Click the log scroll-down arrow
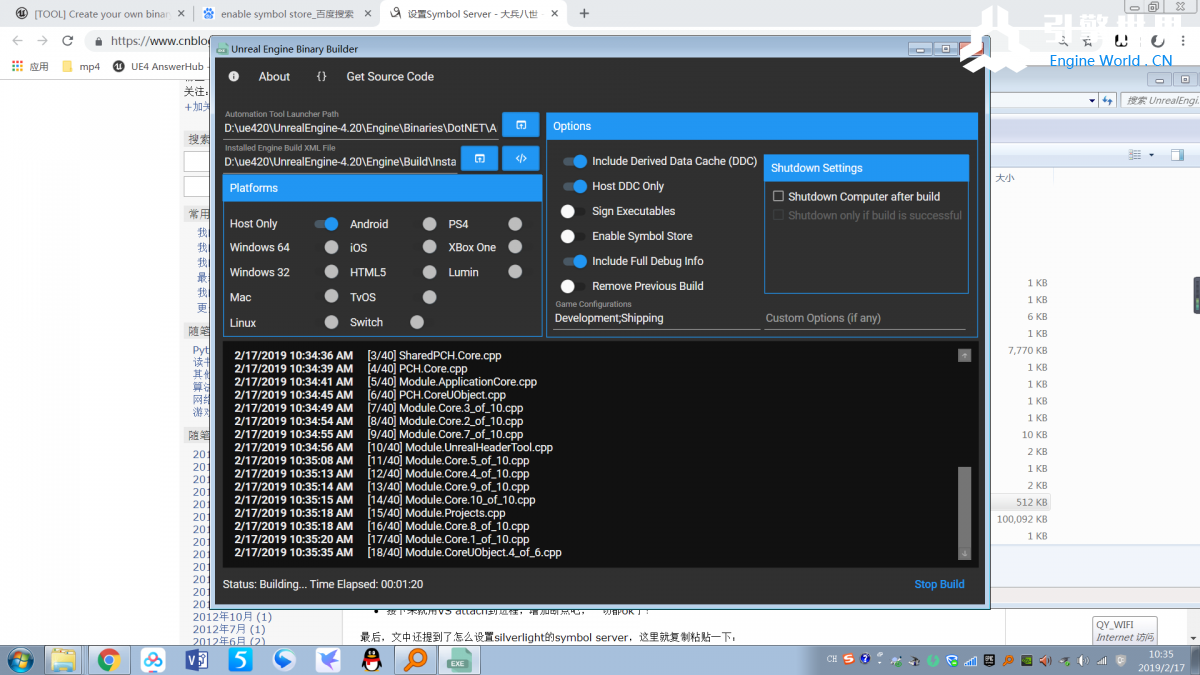Screen dimensions: 1200x675 (964, 553)
